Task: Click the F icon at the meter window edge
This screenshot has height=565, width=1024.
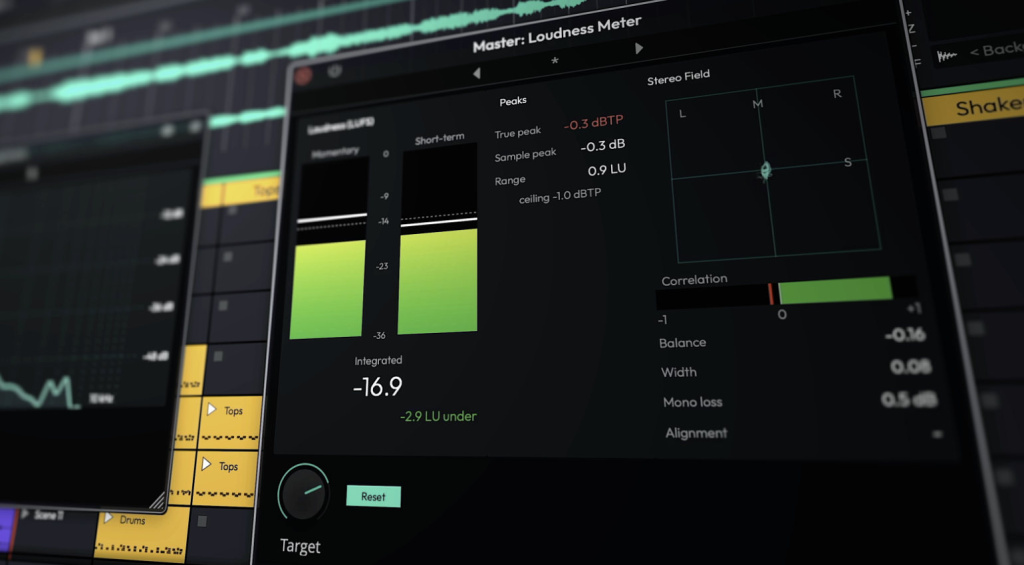Action: pos(917,61)
